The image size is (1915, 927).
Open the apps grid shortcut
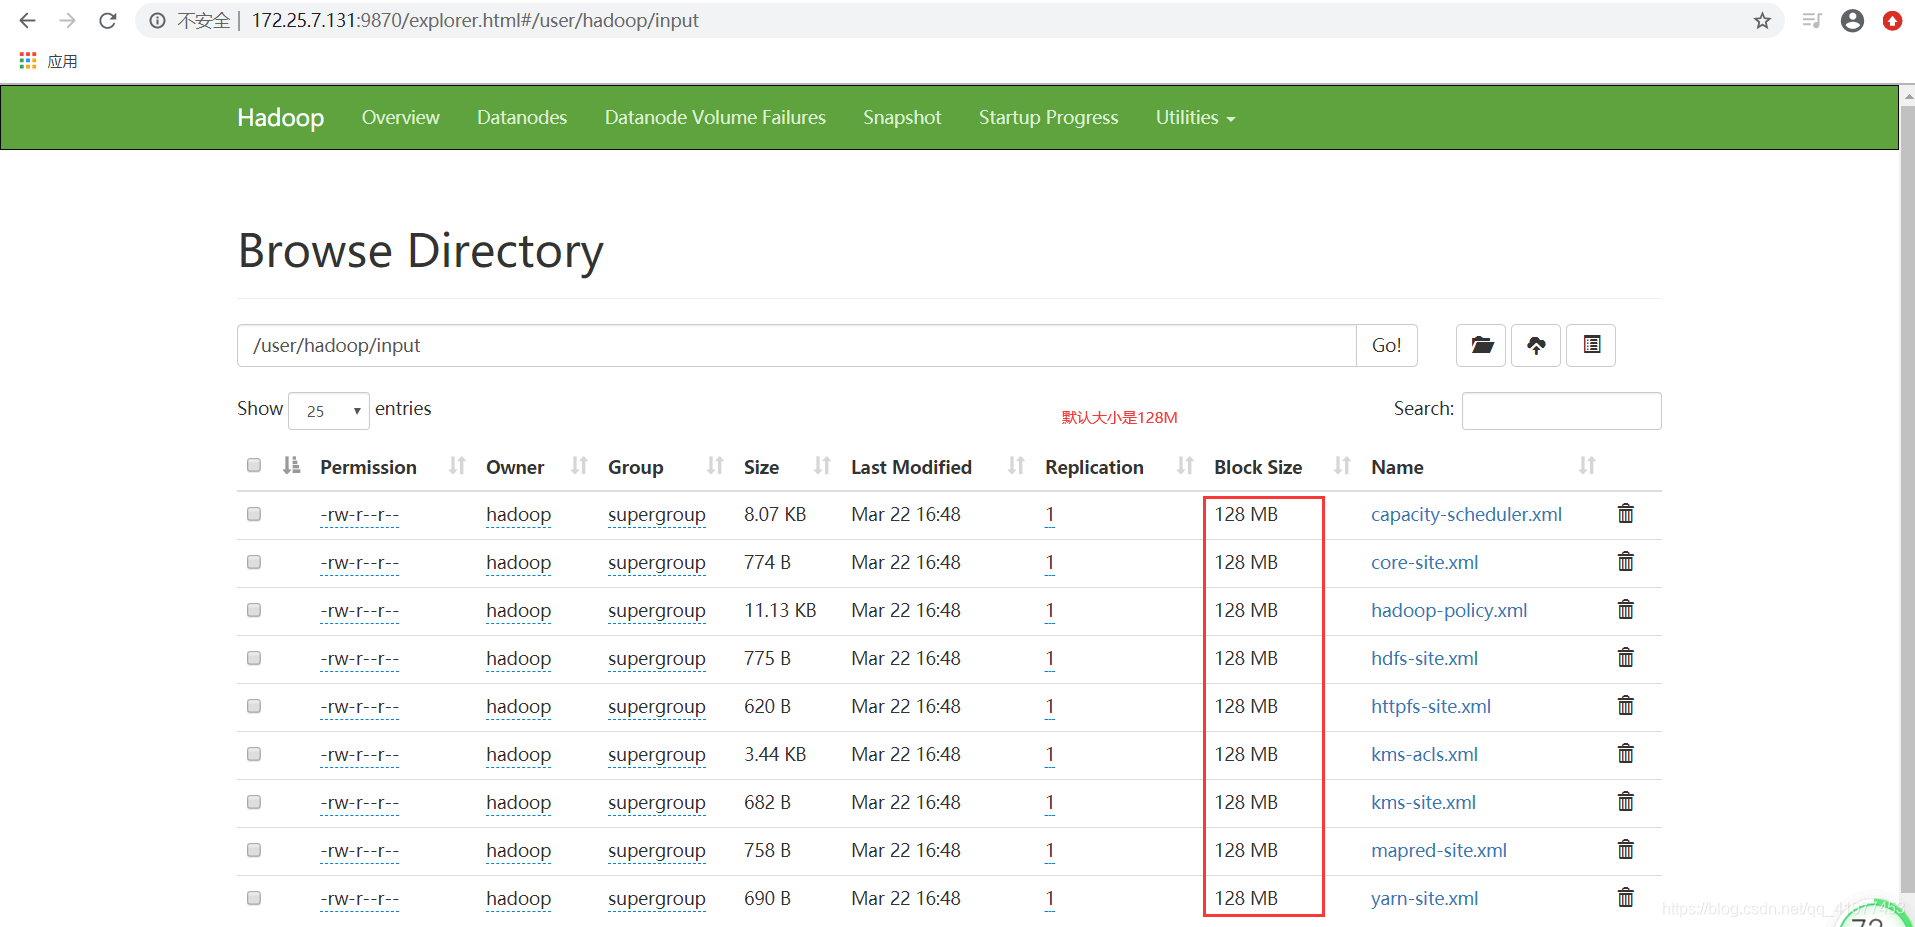(x=28, y=61)
